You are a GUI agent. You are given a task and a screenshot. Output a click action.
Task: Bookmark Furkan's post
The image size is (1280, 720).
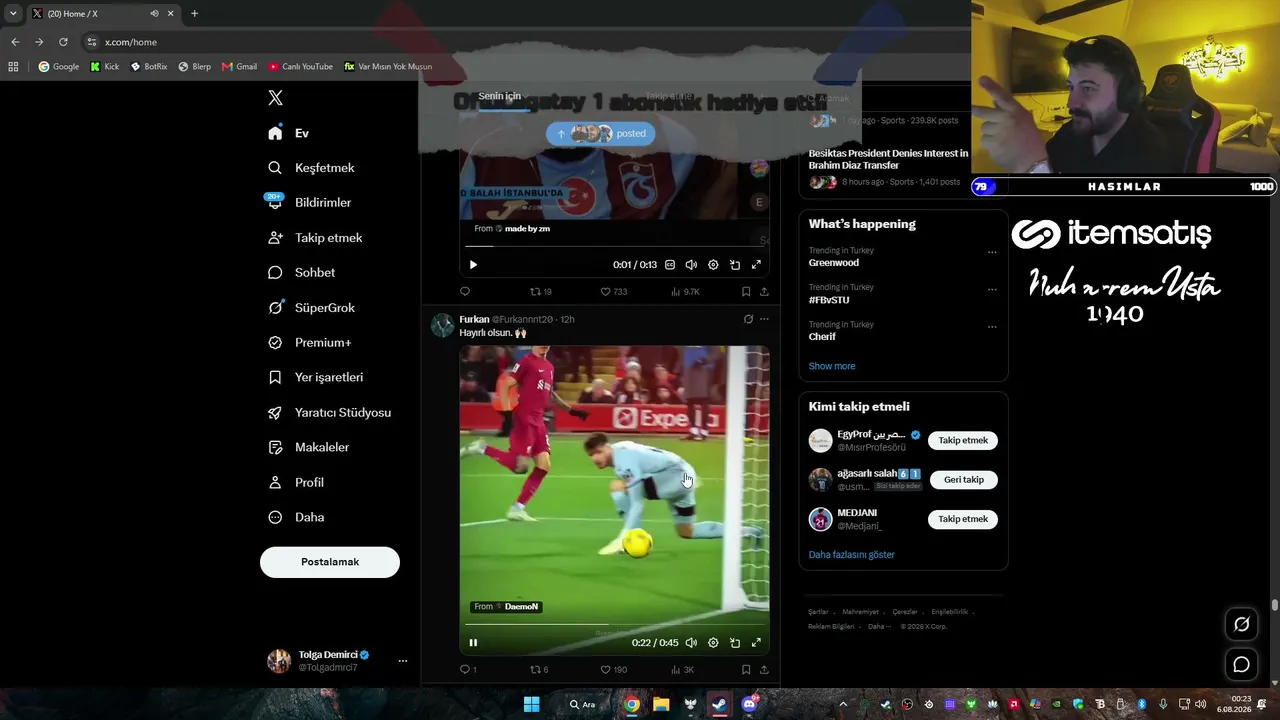point(746,670)
